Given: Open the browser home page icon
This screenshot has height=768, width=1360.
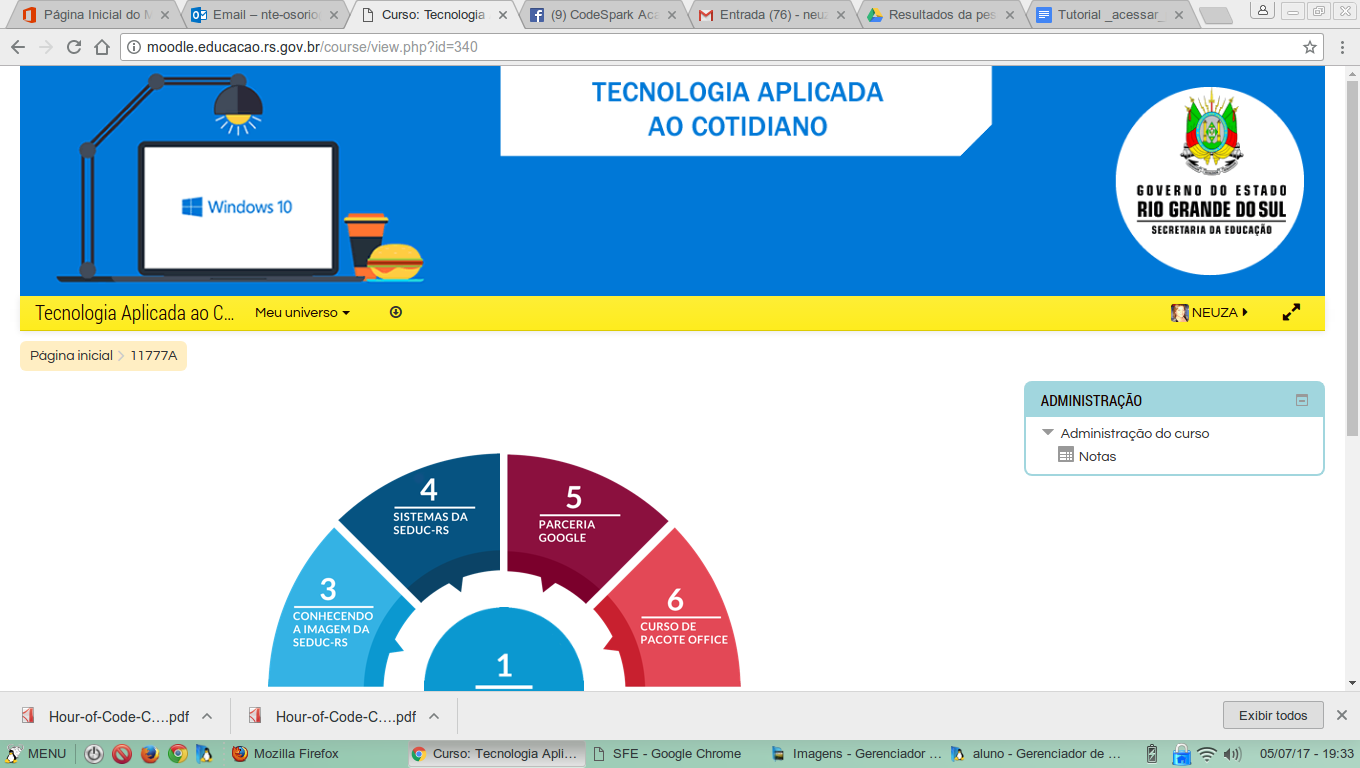Looking at the screenshot, I should coord(101,47).
